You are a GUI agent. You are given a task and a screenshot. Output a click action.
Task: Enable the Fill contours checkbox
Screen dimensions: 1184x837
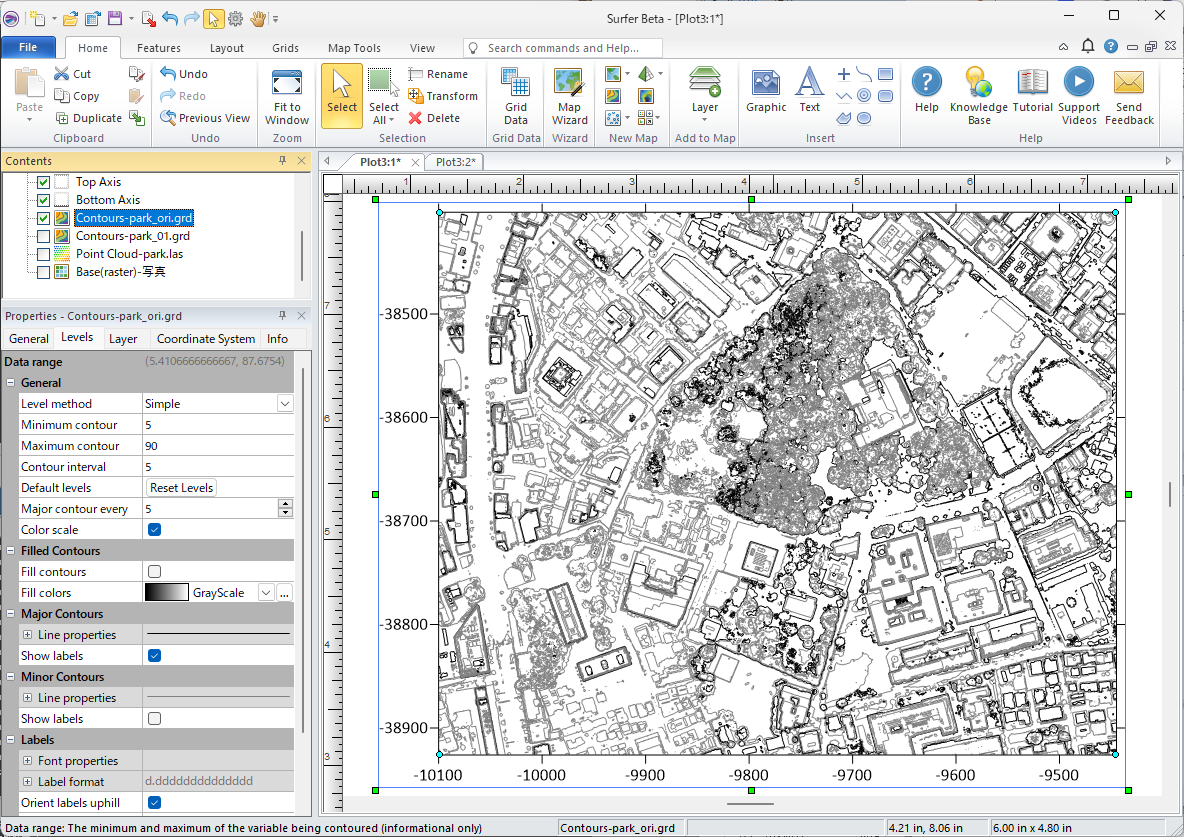155,572
